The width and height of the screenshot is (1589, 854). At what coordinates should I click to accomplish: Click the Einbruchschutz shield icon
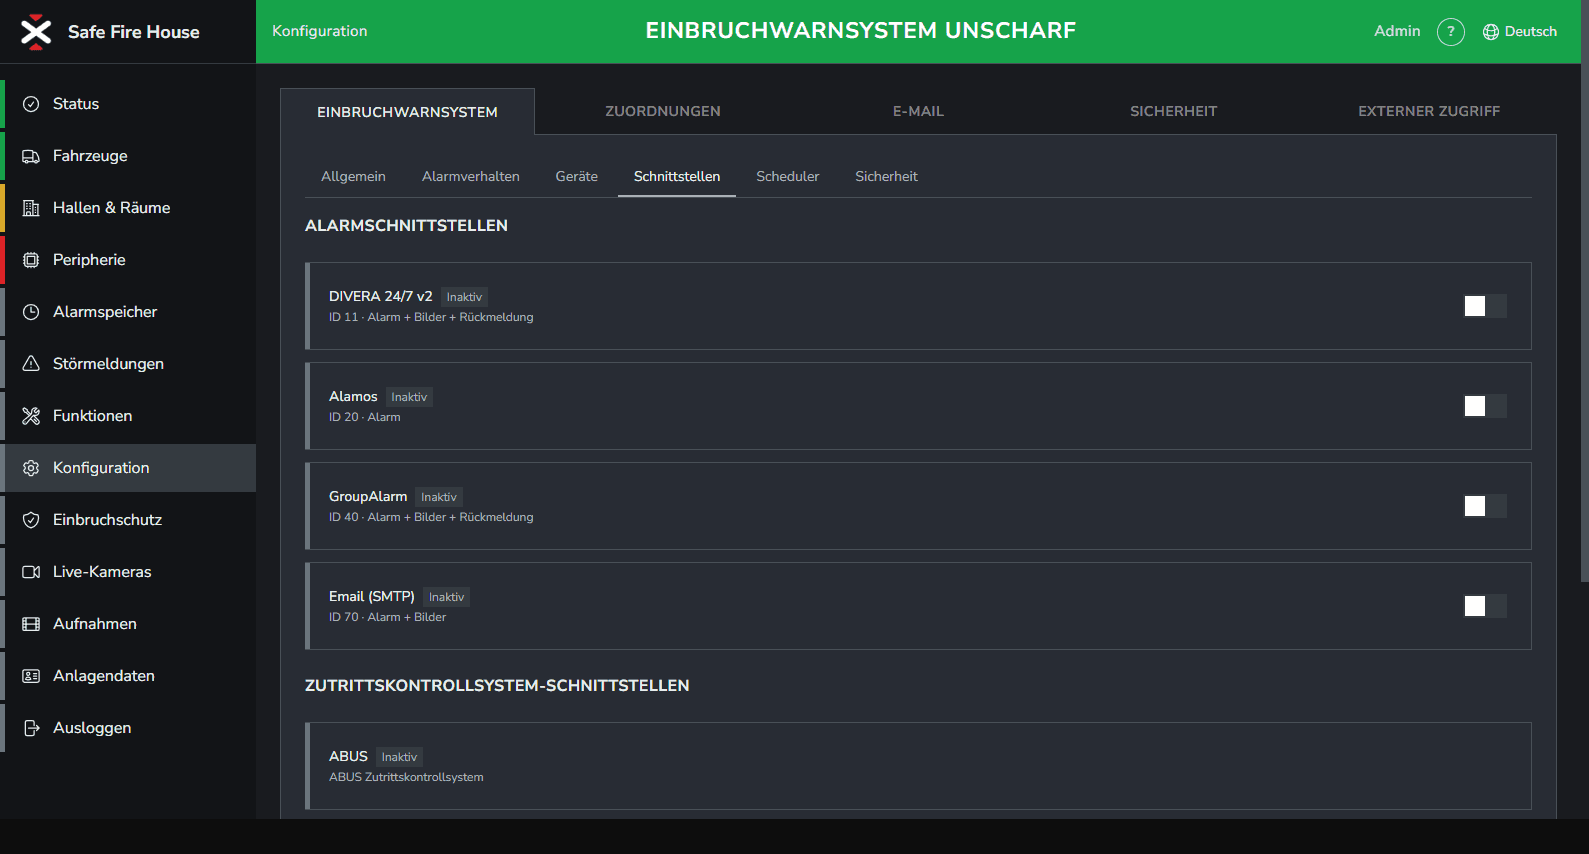(x=31, y=520)
